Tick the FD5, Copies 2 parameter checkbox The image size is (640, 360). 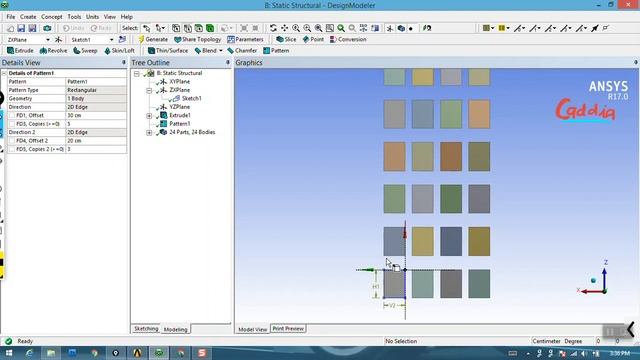(12, 149)
